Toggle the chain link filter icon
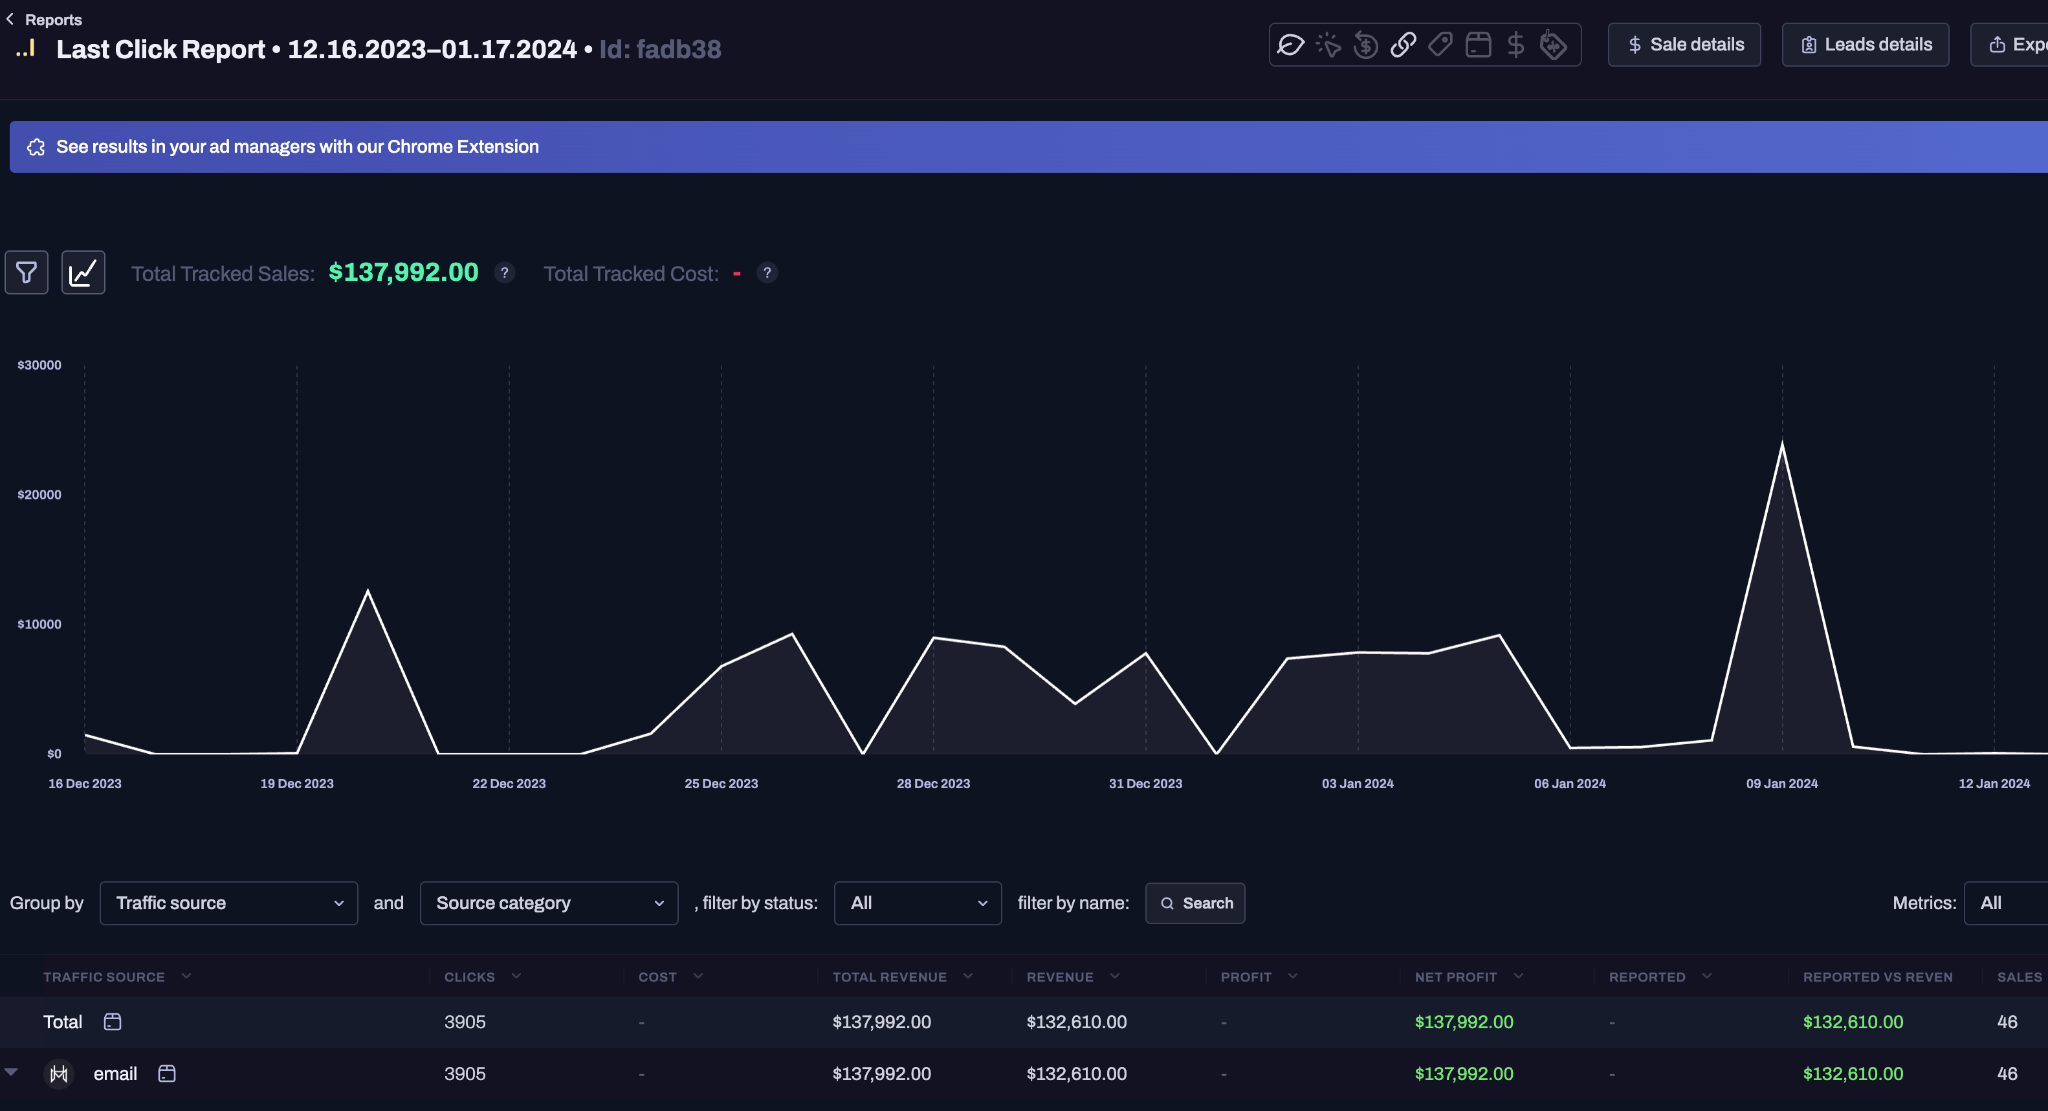2048x1111 pixels. pyautogui.click(x=1403, y=44)
